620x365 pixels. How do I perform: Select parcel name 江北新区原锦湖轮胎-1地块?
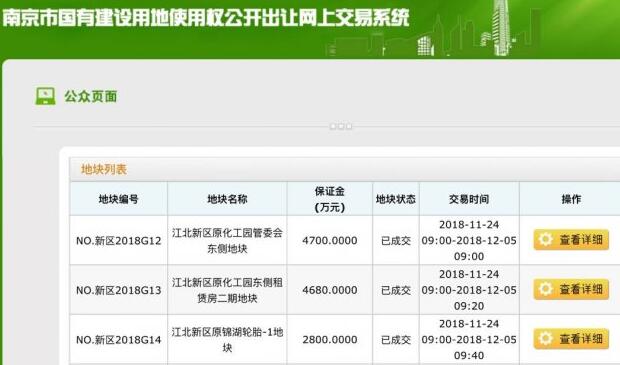[x=227, y=340]
